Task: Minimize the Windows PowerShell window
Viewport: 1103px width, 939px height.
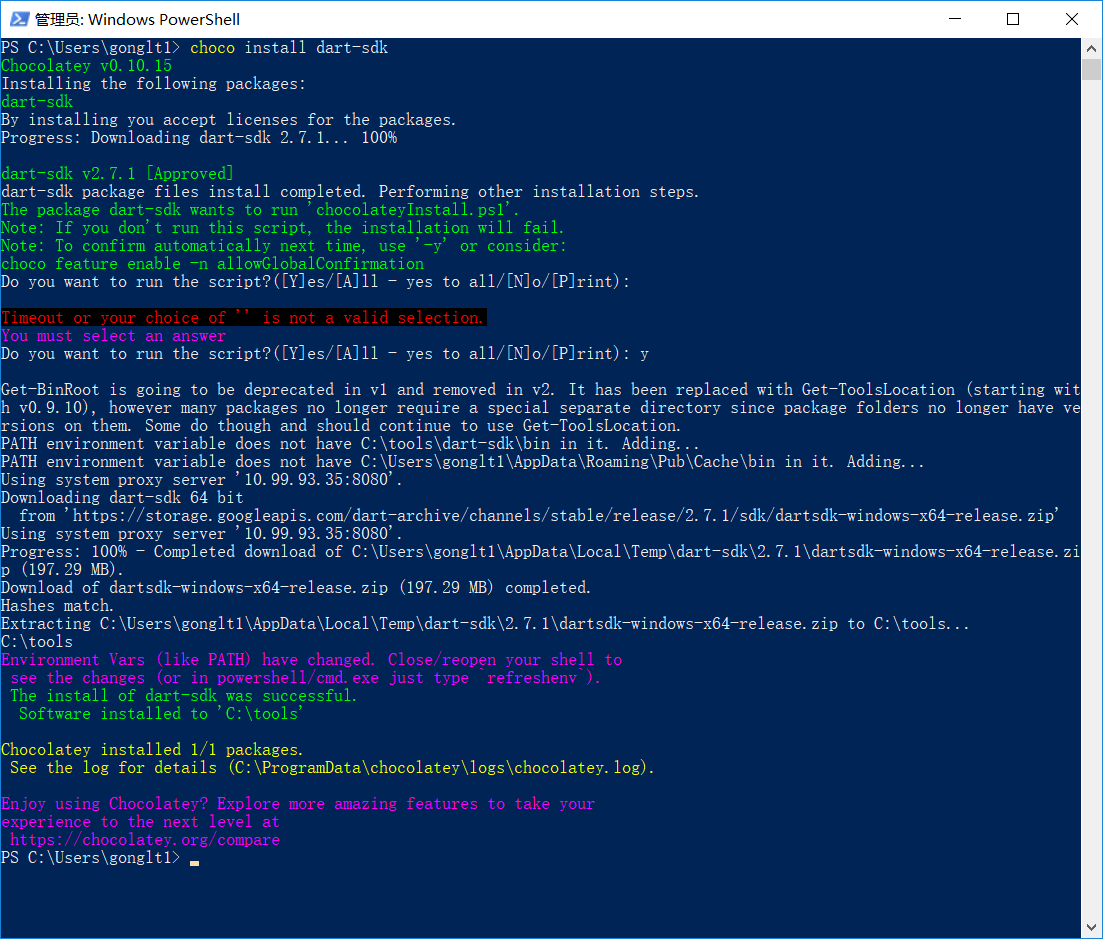Action: click(955, 19)
